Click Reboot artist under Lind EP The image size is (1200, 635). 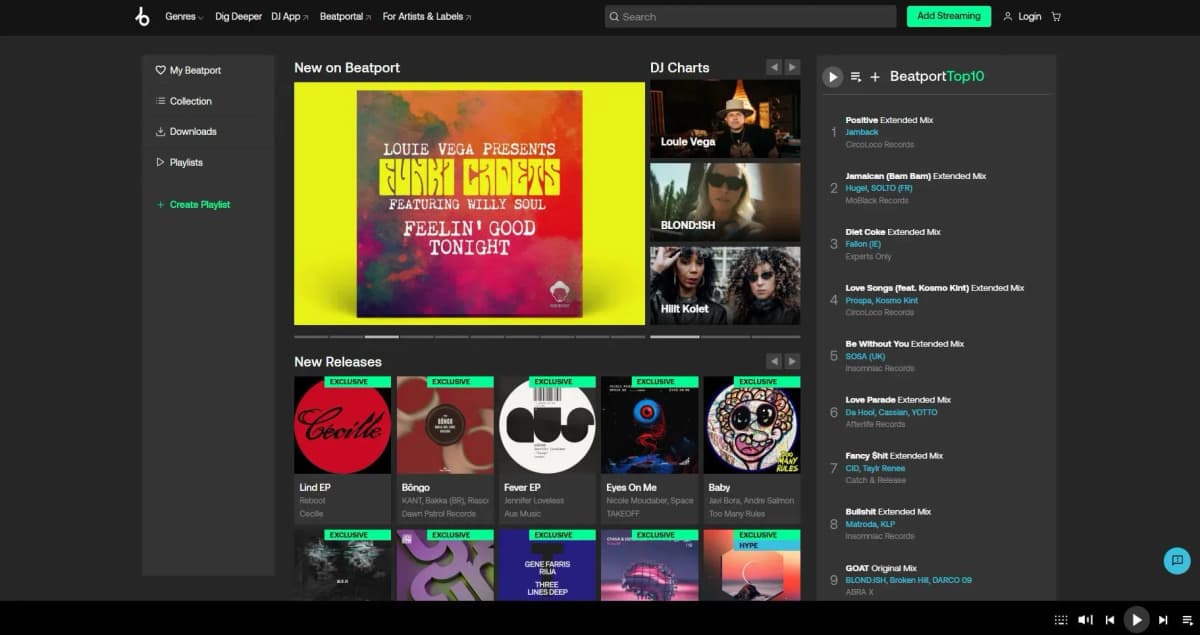point(313,501)
